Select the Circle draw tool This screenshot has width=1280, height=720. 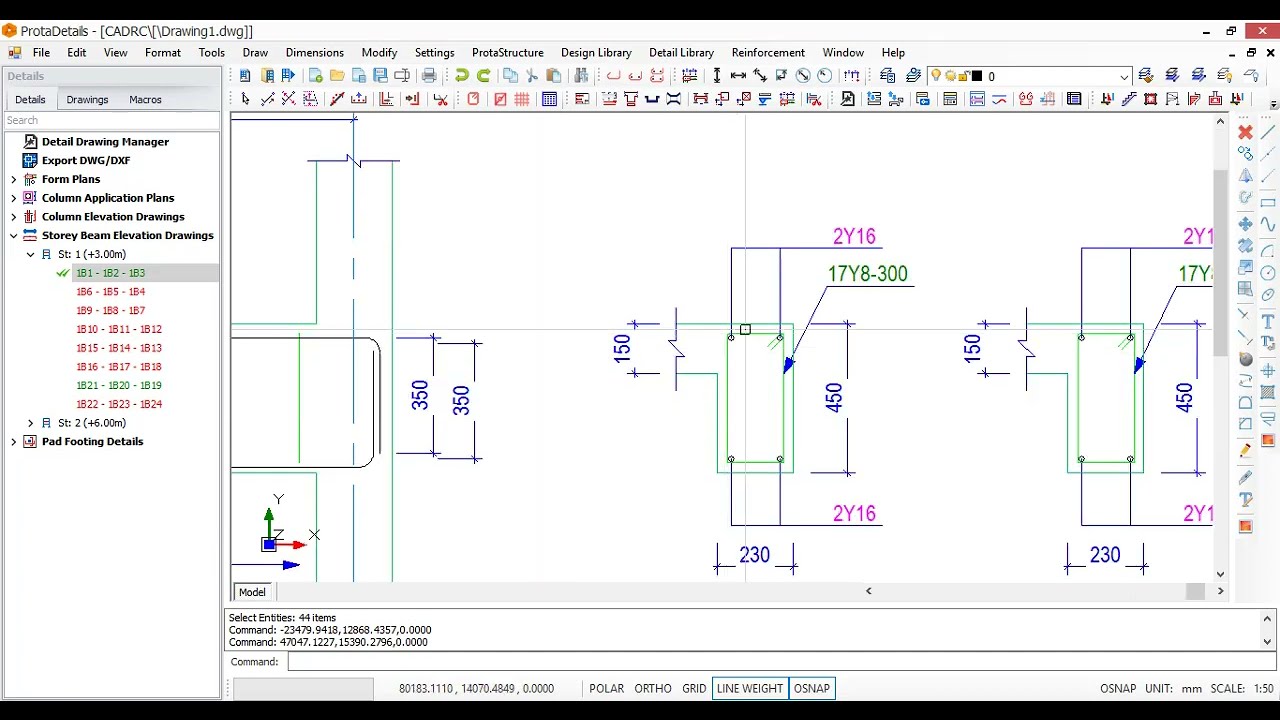(x=1268, y=273)
